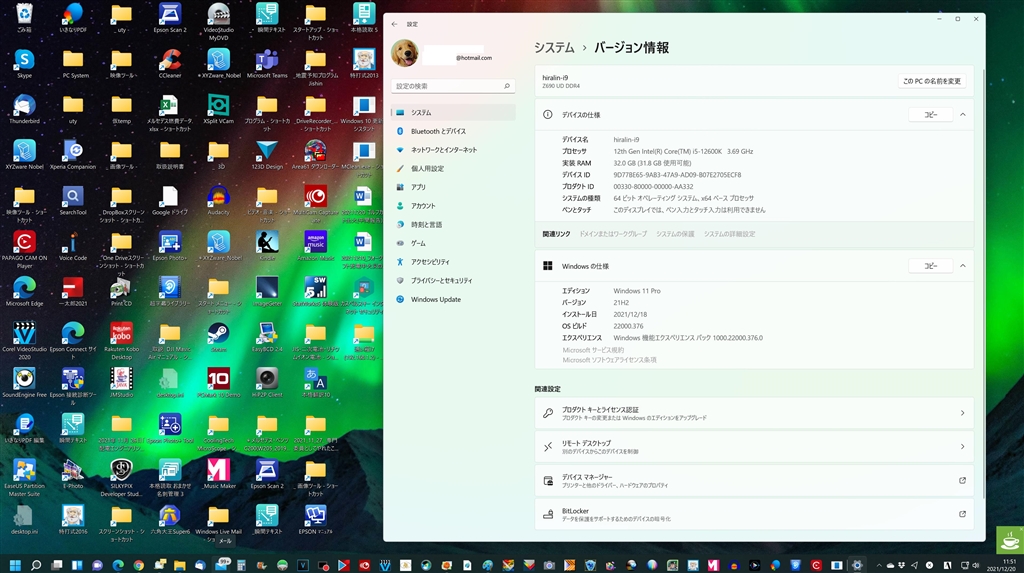Screen dimensions: 1024x573
Task: Open the ごみ箱 recycle bin
Action: (x=24, y=18)
